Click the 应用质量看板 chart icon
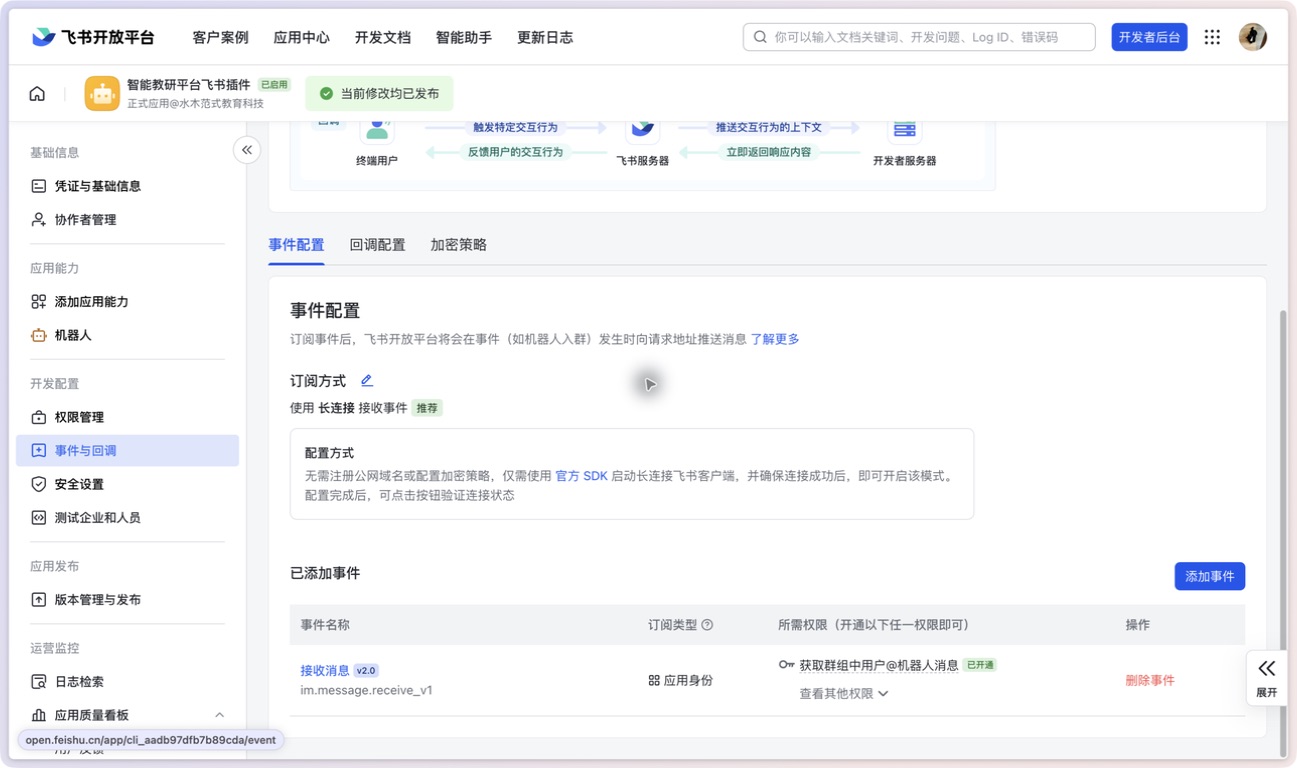 coord(38,715)
